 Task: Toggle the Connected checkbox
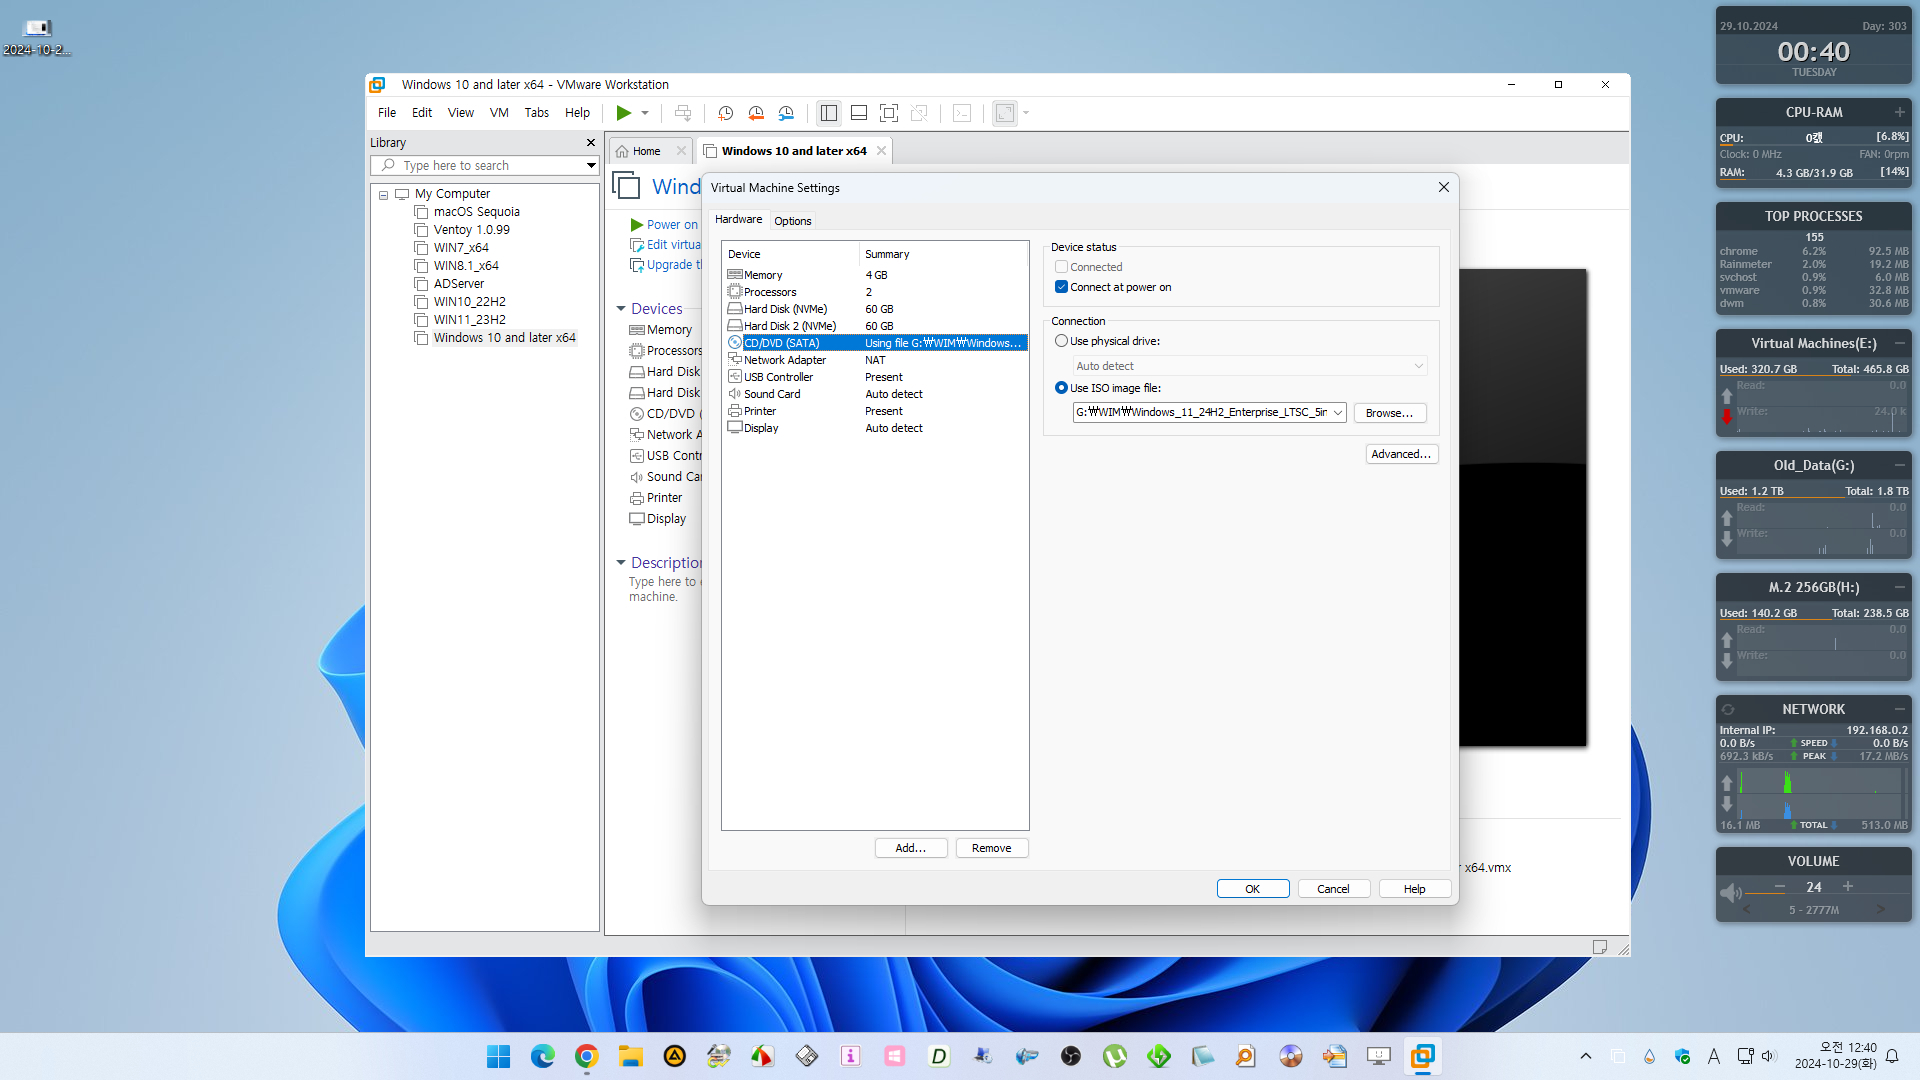[x=1061, y=267]
